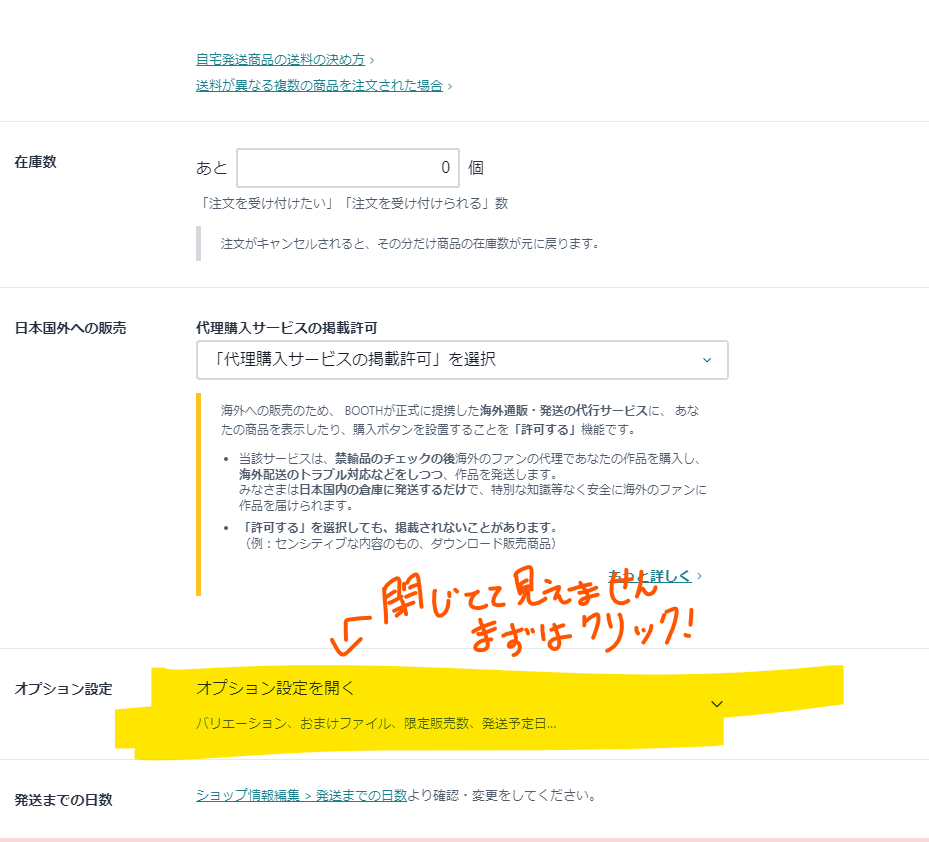Expand オプション設定を開く section
The image size is (929, 842).
pyautogui.click(x=459, y=705)
